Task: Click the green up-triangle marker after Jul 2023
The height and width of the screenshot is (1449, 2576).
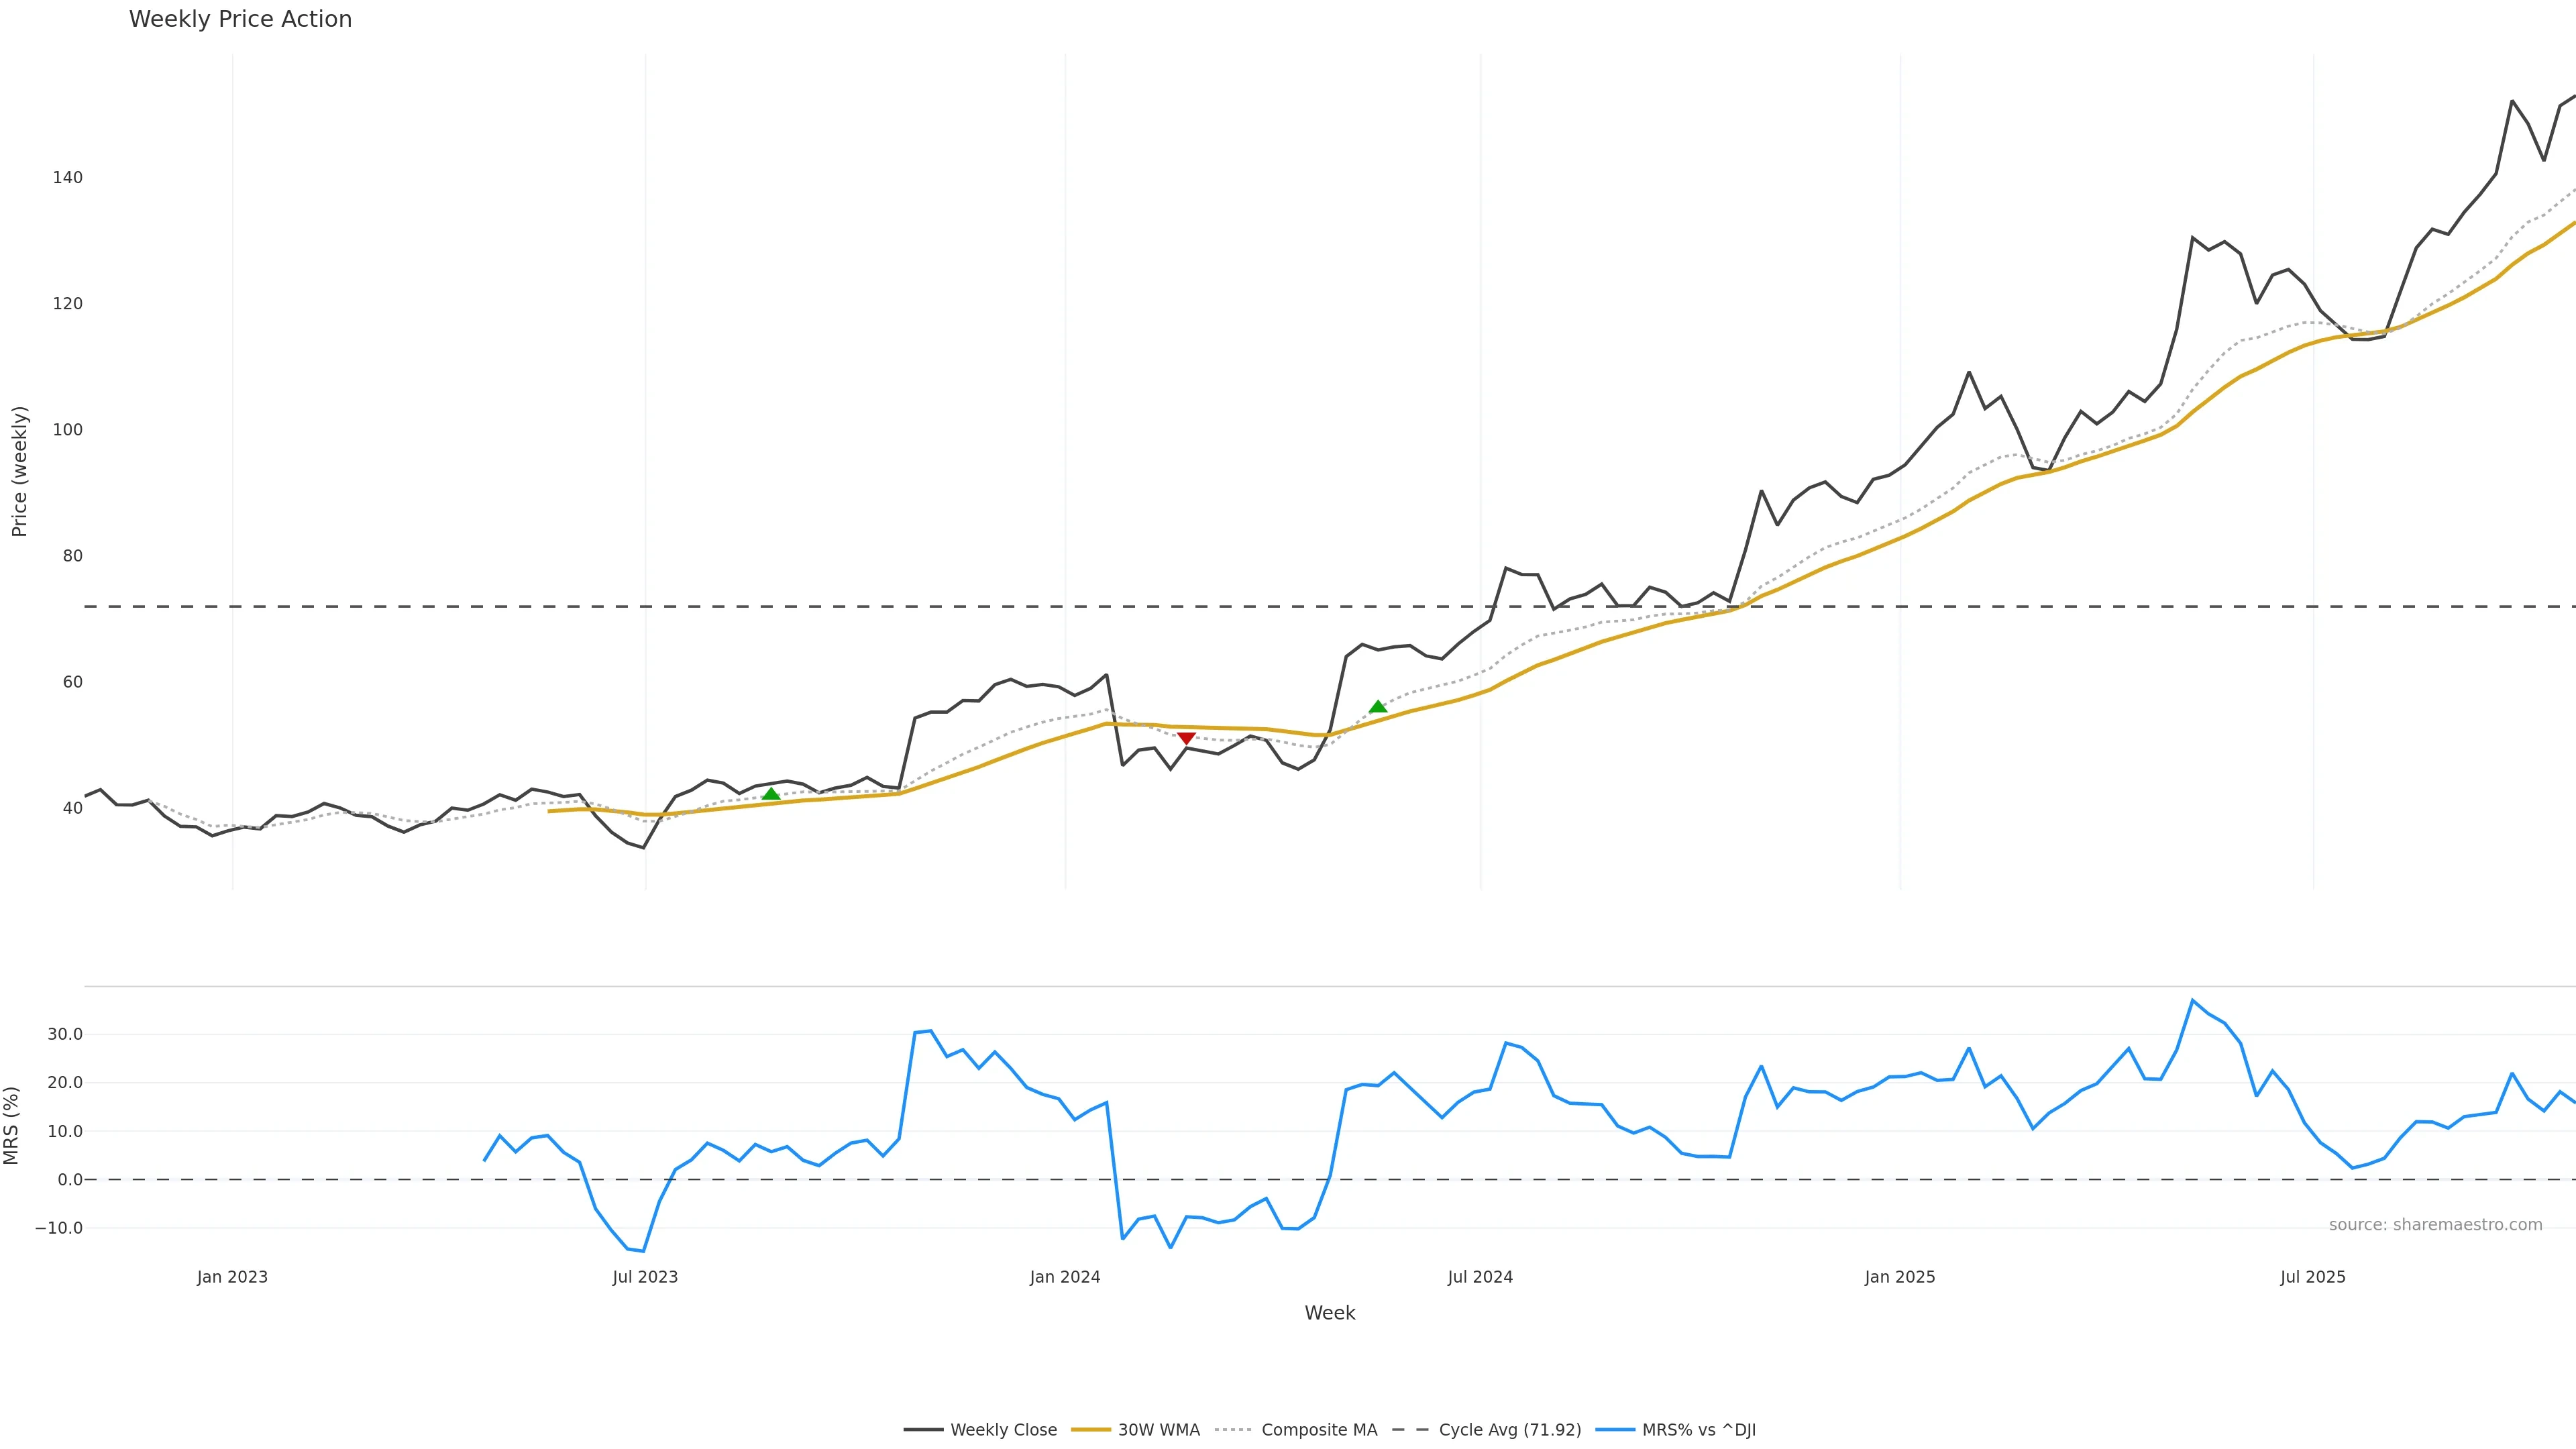Action: pyautogui.click(x=770, y=794)
